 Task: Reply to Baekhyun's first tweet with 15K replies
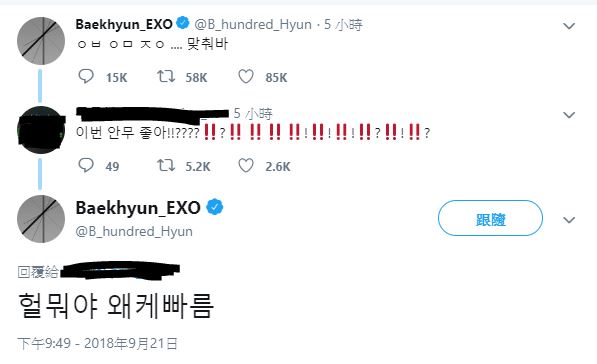86,77
